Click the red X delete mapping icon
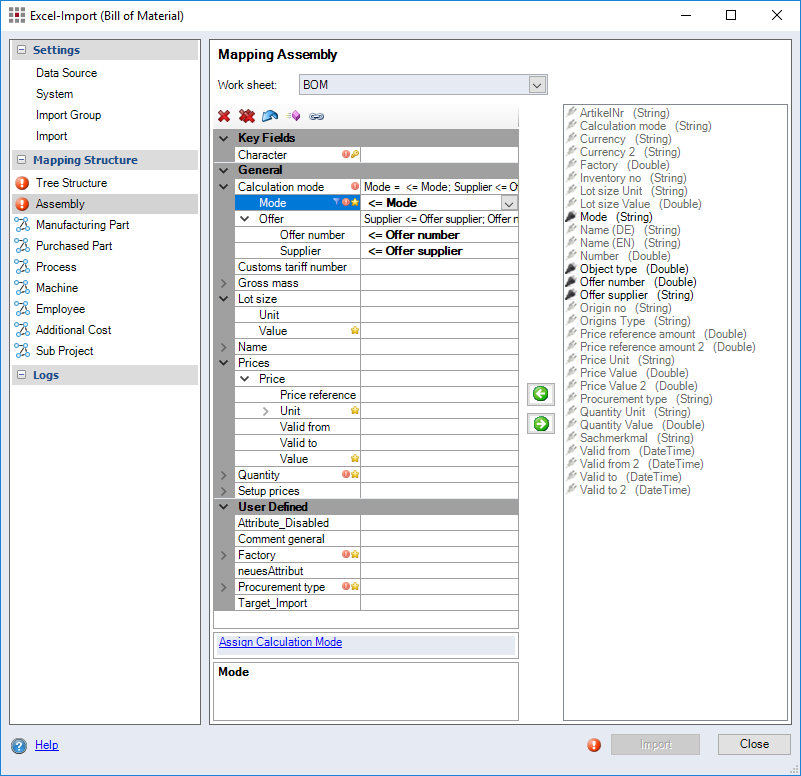 pos(224,116)
